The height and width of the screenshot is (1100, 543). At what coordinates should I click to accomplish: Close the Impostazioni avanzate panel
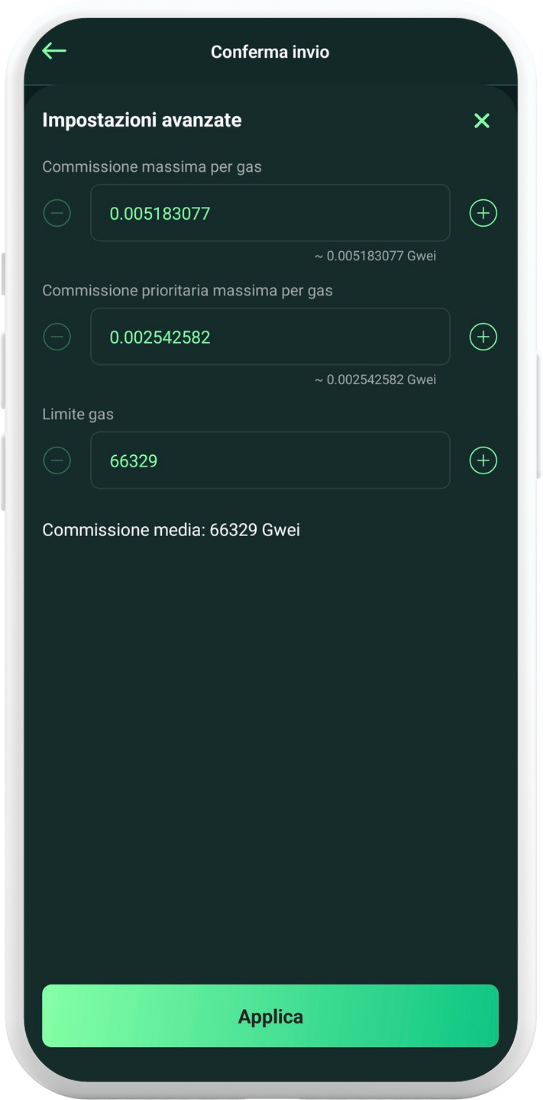[x=481, y=121]
